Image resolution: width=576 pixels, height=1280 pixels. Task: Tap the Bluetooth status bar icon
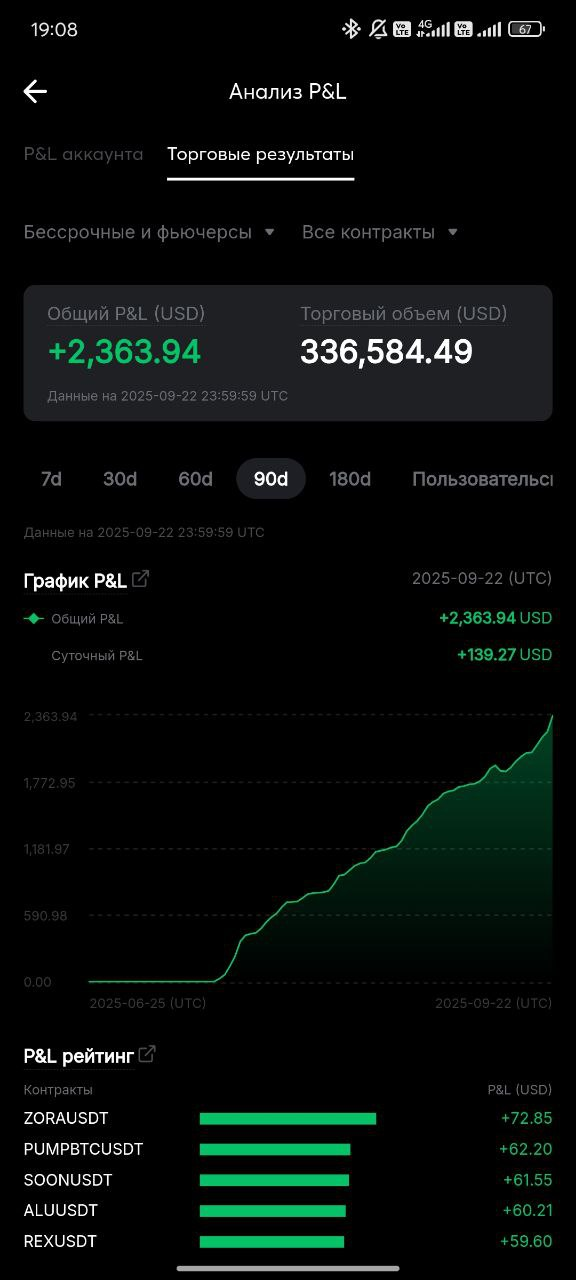pos(351,29)
